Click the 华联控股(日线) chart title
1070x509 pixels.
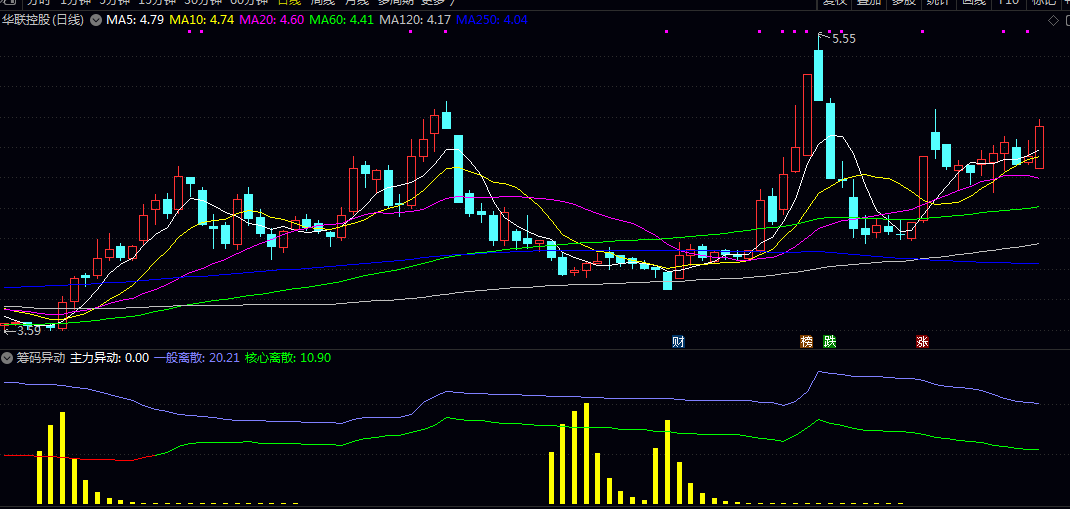(43, 20)
